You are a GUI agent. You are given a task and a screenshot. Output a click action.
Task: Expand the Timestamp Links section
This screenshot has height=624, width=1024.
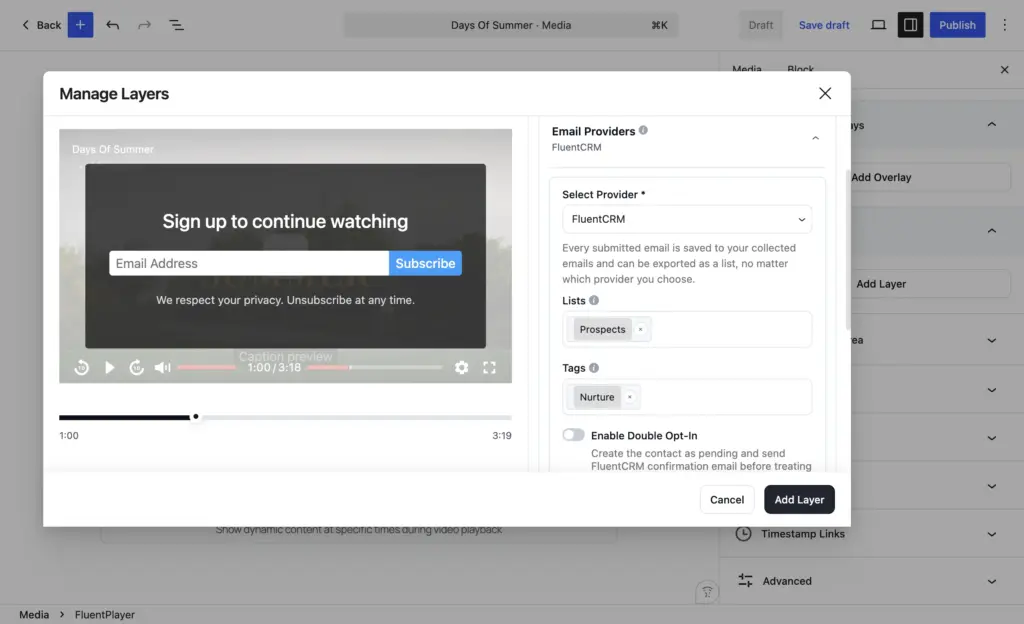[x=991, y=534]
